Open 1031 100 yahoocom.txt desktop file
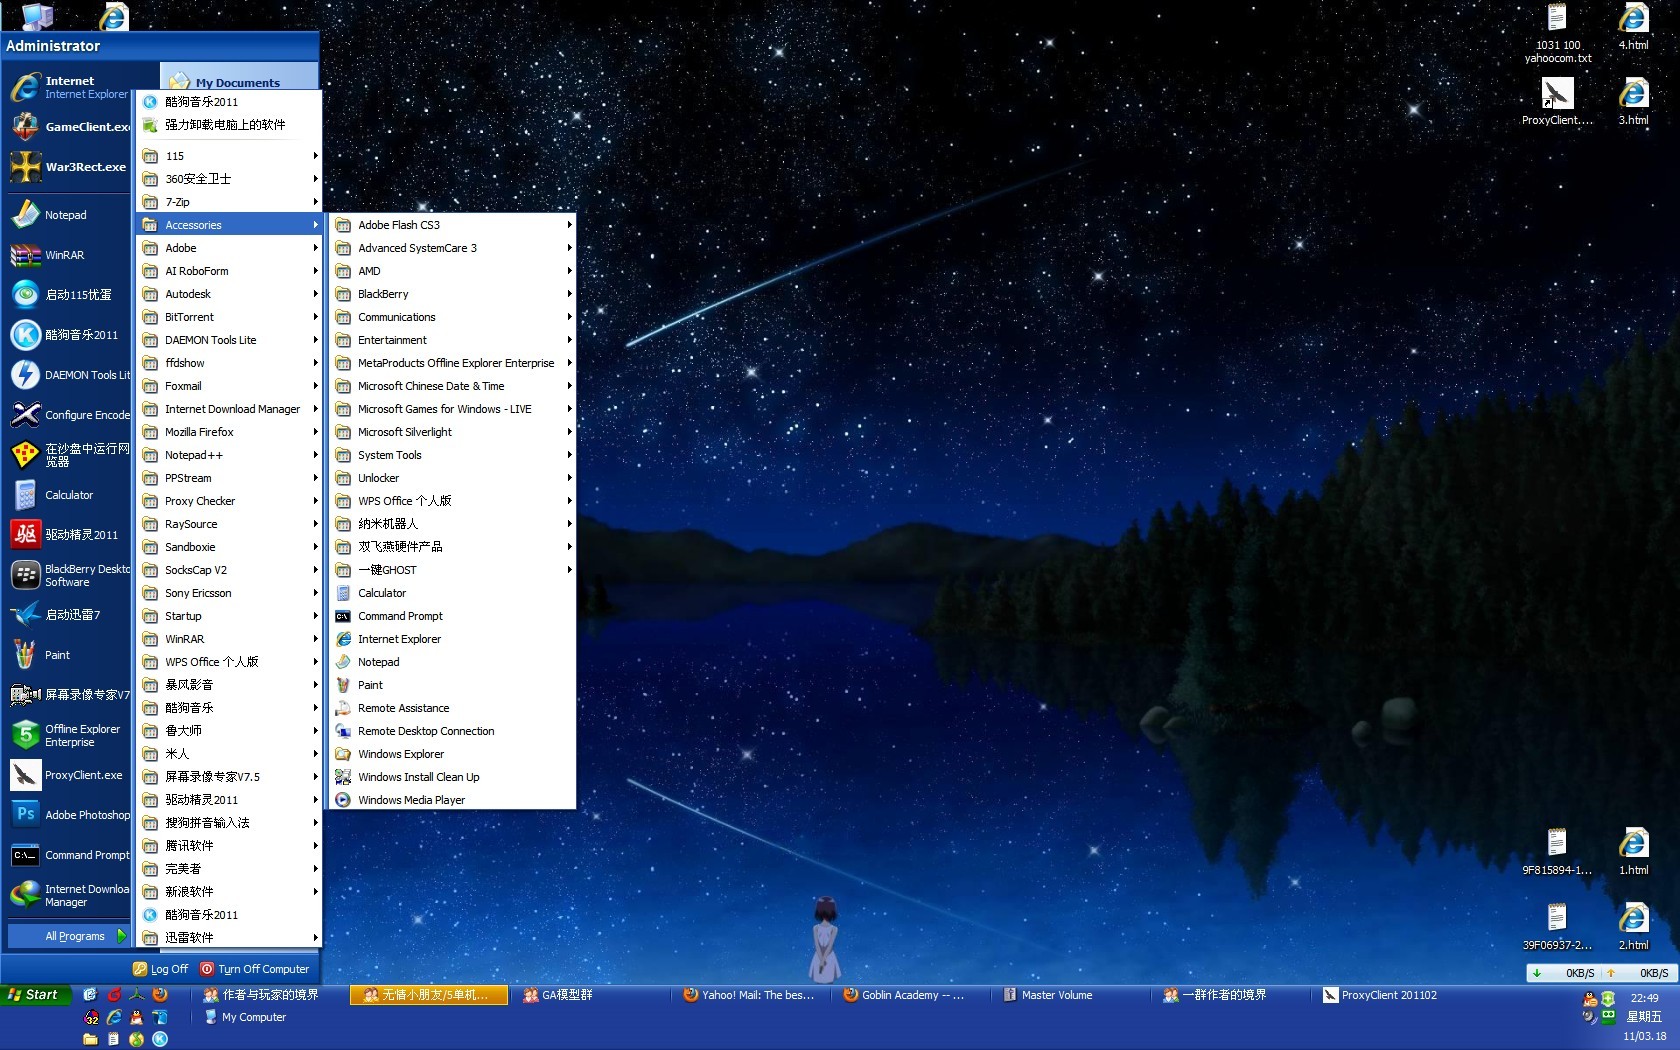Viewport: 1680px width, 1050px height. [1557, 34]
